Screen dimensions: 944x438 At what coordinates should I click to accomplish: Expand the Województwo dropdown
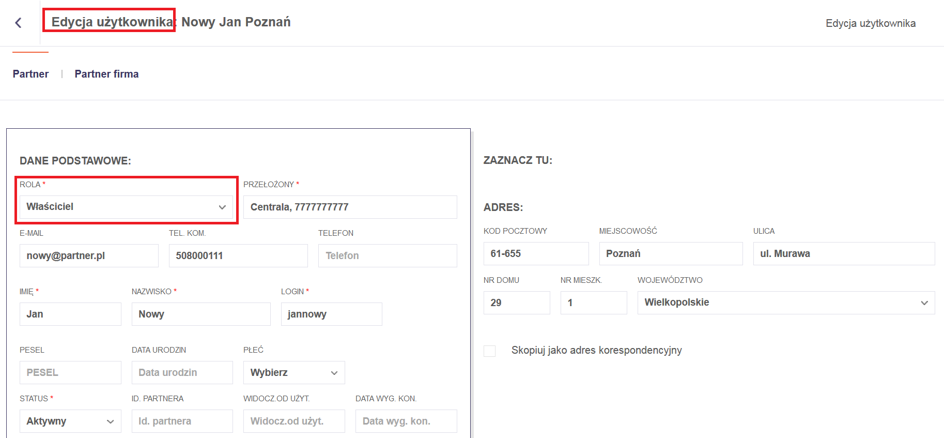785,303
